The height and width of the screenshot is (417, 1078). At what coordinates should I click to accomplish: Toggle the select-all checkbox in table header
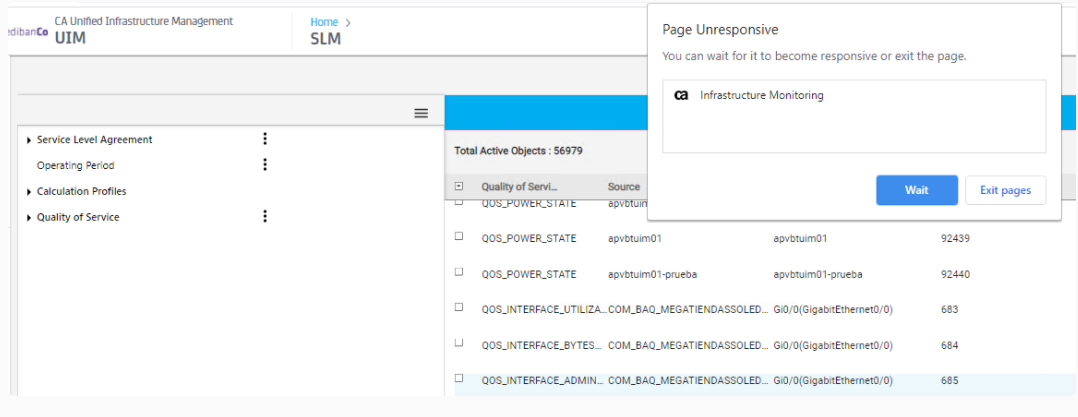pyautogui.click(x=459, y=186)
